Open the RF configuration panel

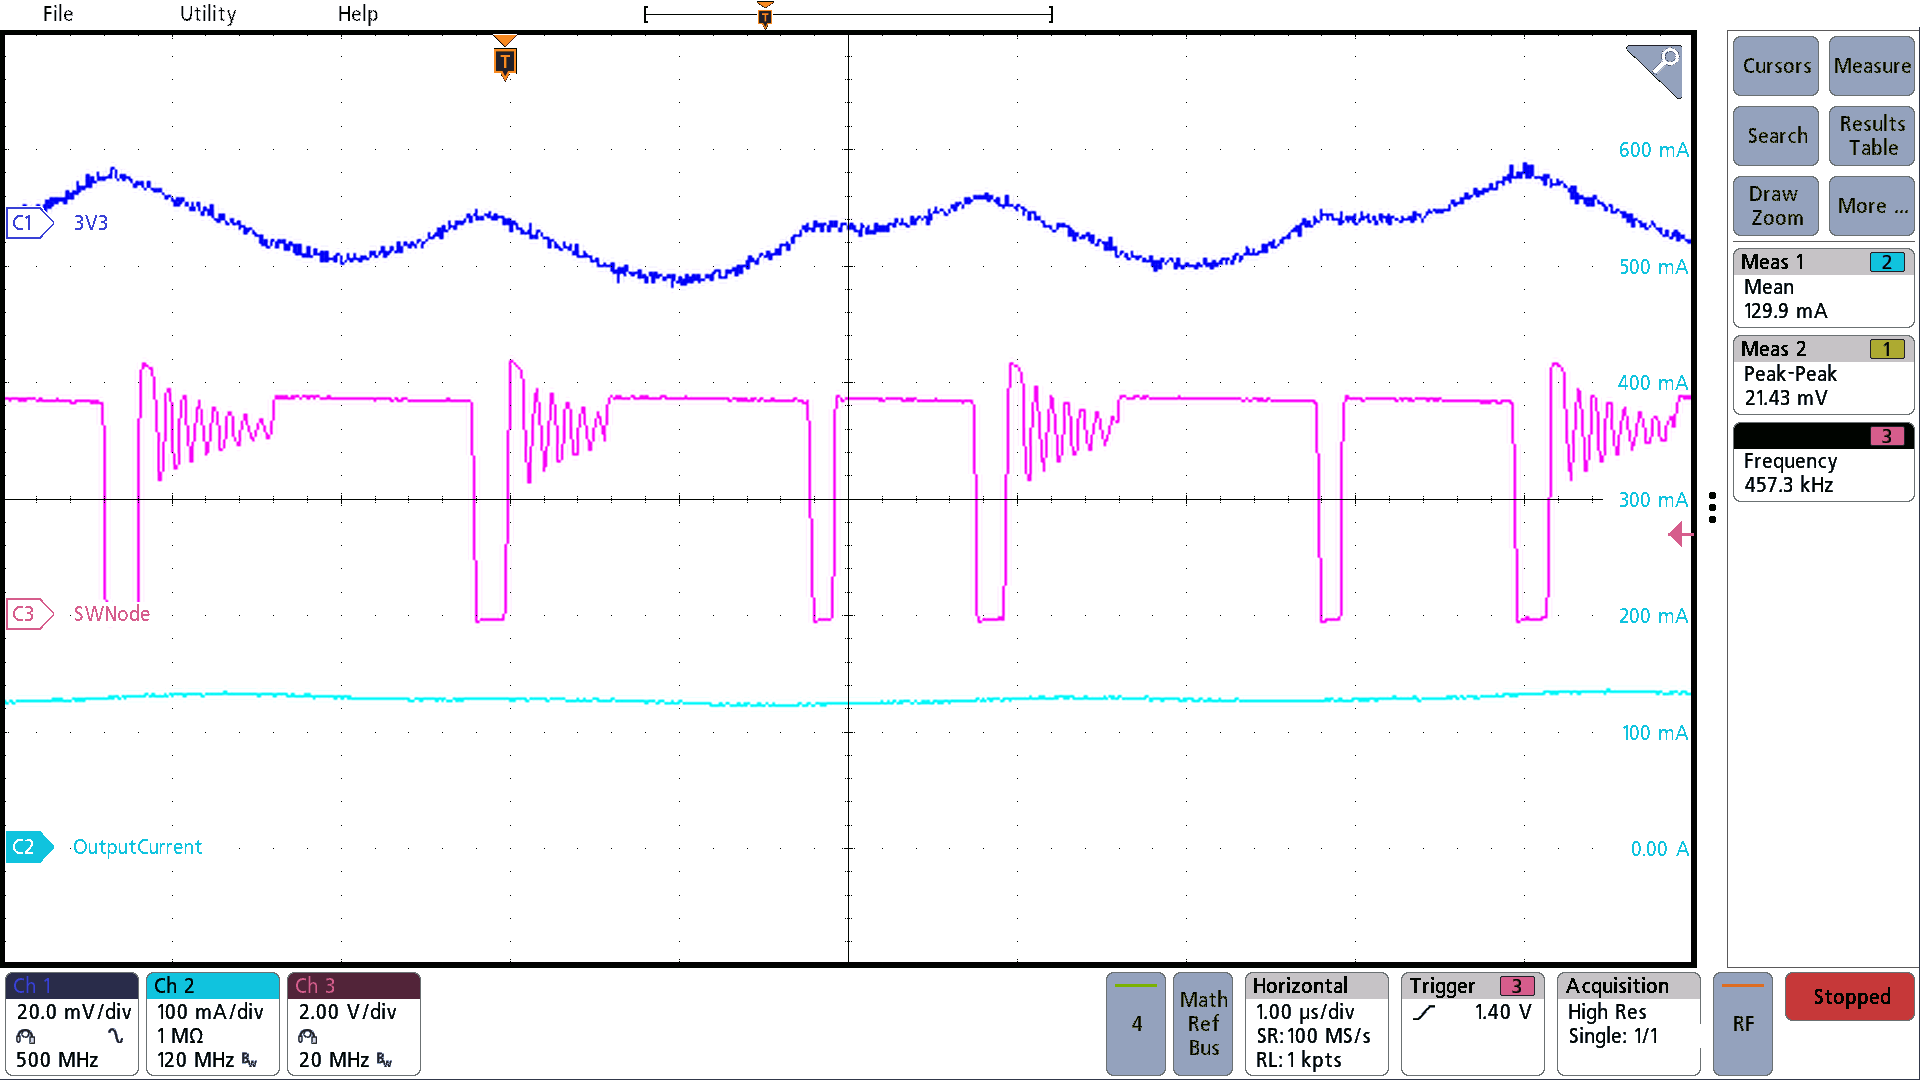click(x=1742, y=1023)
